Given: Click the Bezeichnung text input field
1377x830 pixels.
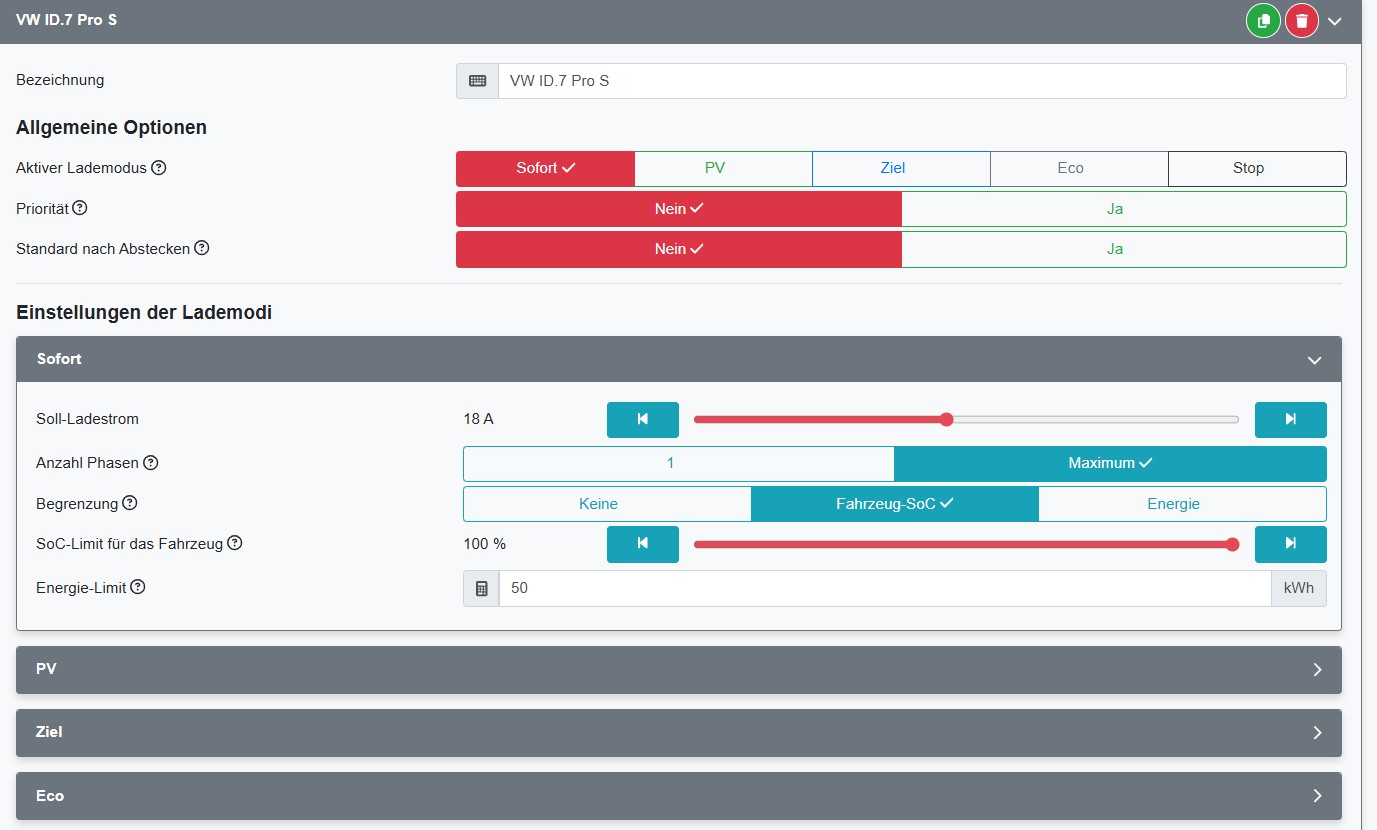Looking at the screenshot, I should tap(922, 81).
